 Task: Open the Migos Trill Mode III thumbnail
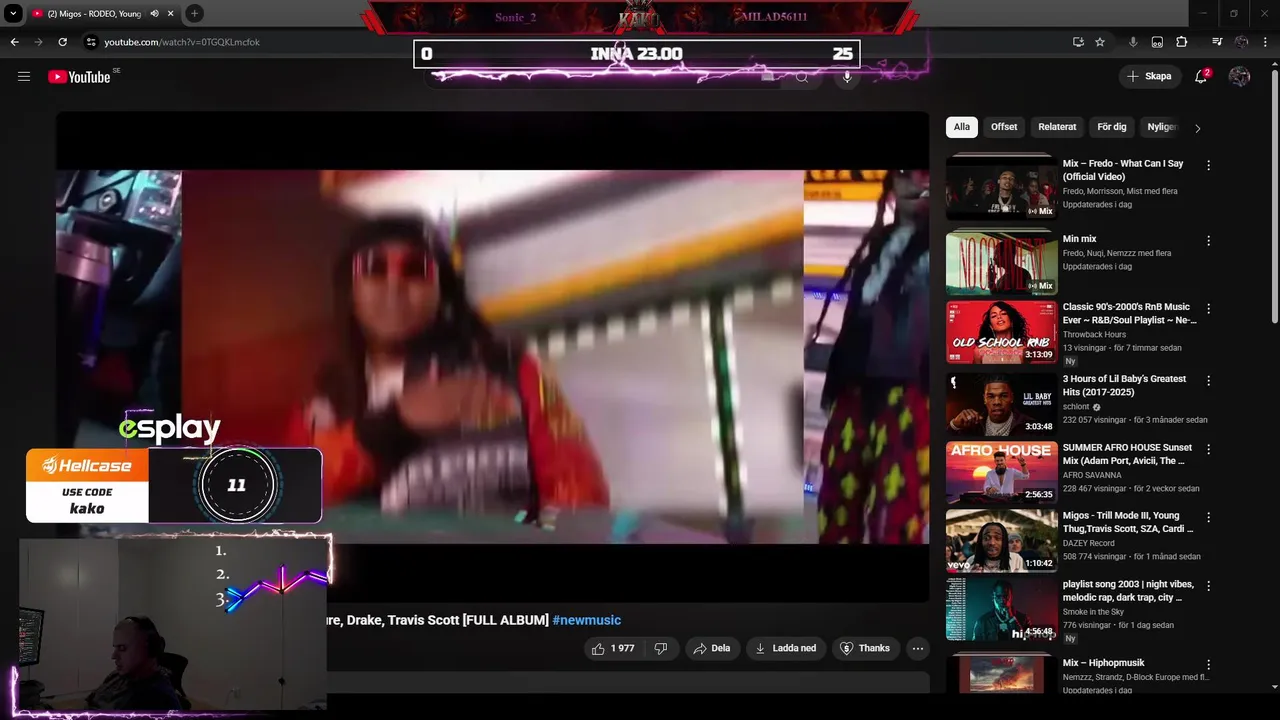[1001, 541]
